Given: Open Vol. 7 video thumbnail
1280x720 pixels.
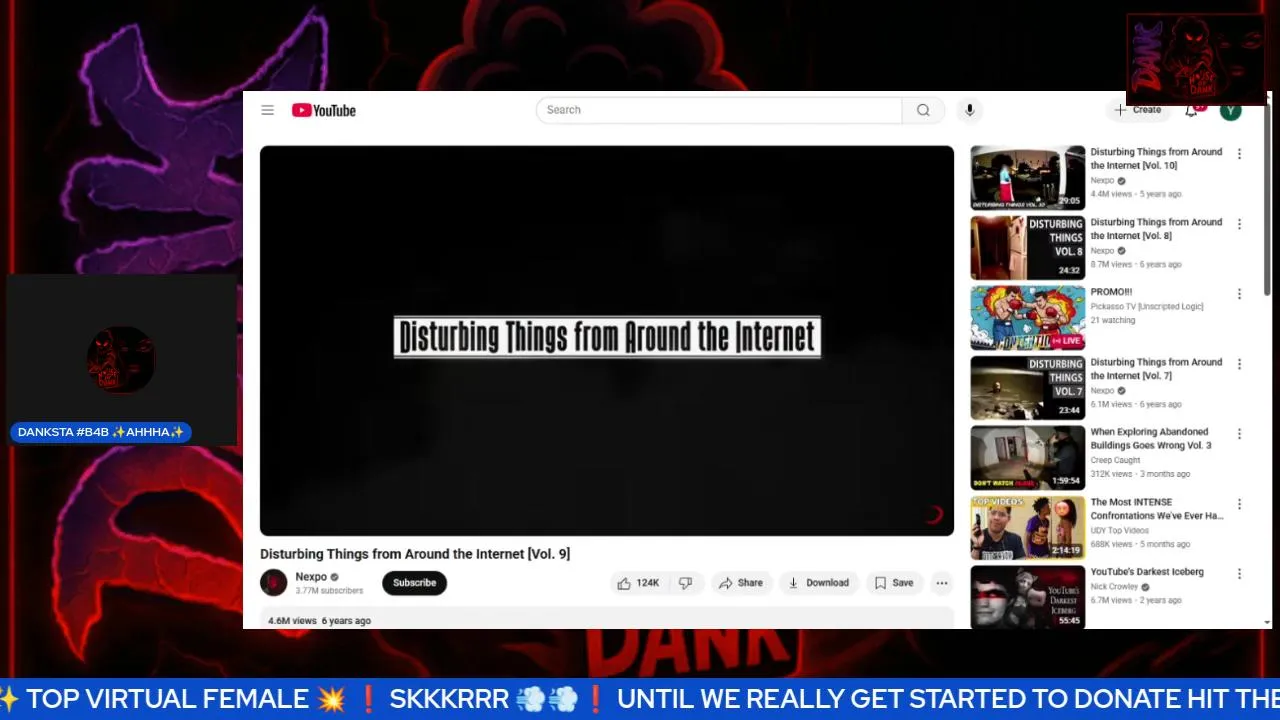Looking at the screenshot, I should 1027,388.
